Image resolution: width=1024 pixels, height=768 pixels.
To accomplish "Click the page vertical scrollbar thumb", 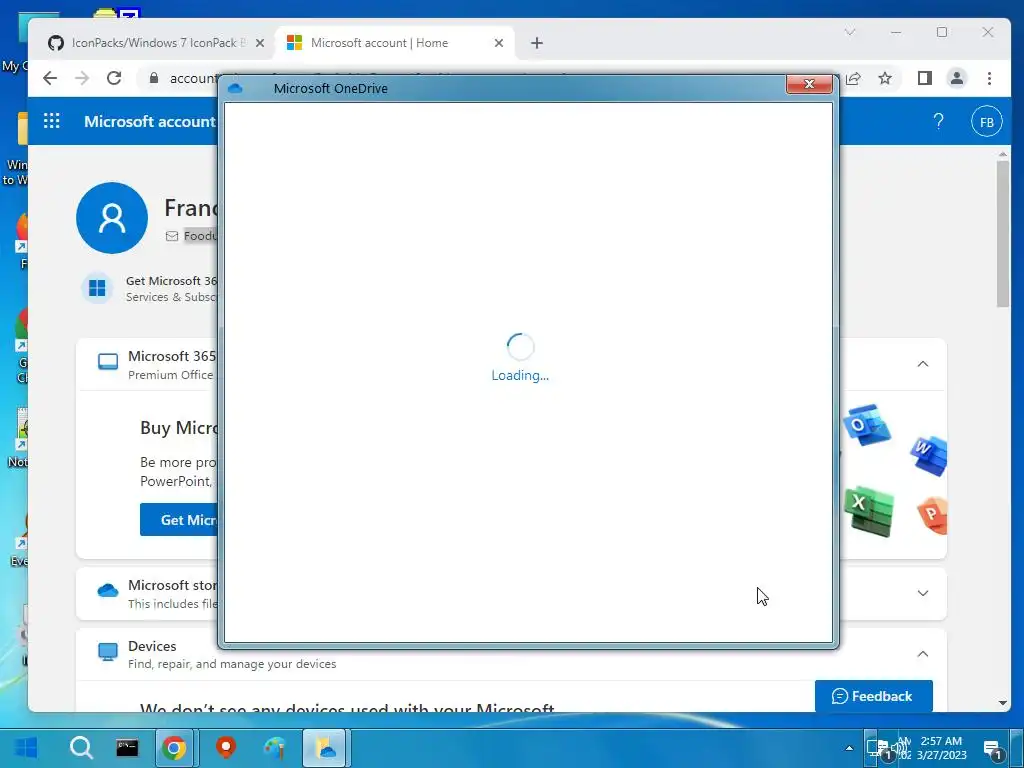I will (x=1002, y=234).
